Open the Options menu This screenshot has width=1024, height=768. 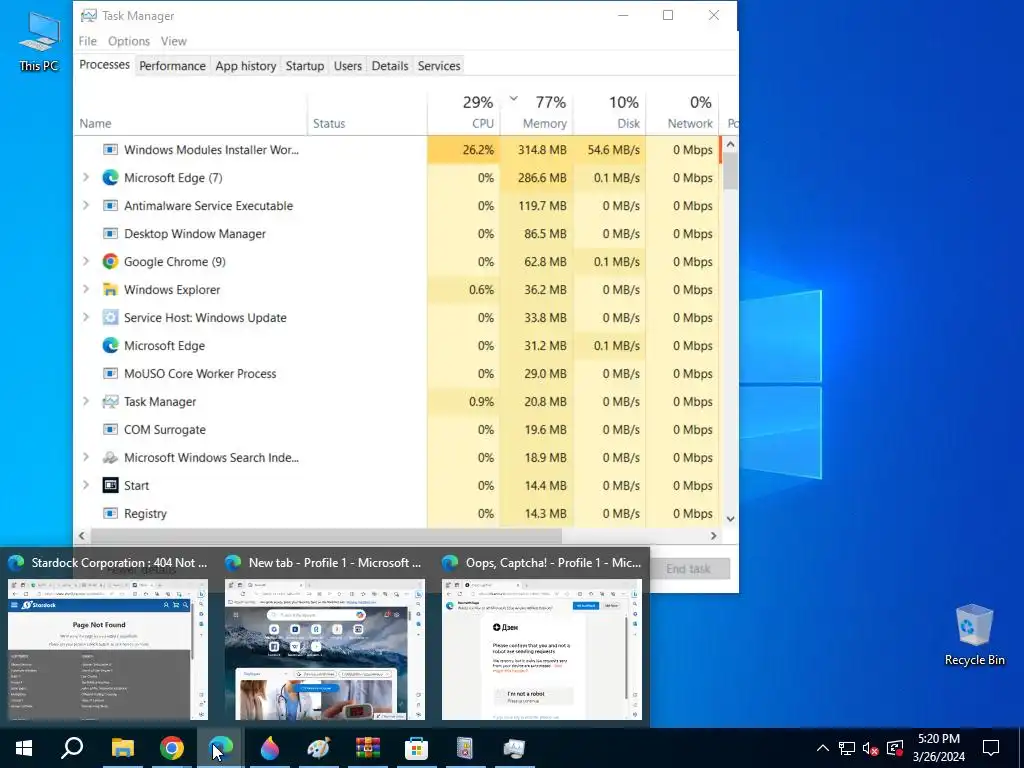point(129,41)
